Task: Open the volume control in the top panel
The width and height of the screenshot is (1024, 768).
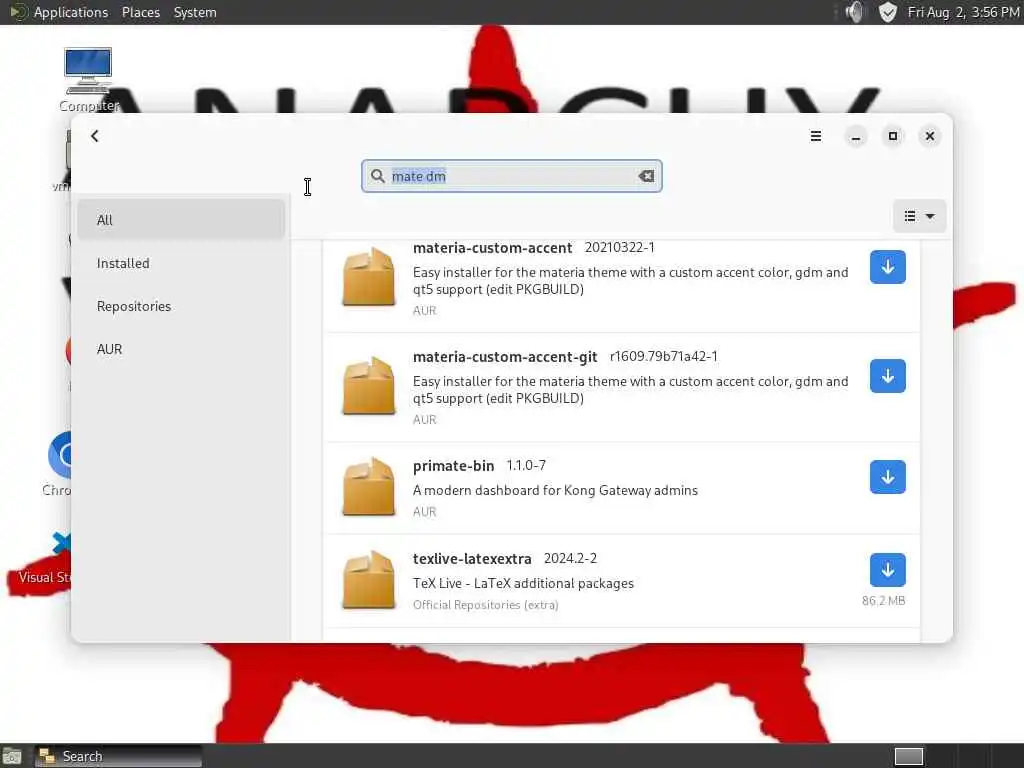Action: pyautogui.click(x=854, y=12)
